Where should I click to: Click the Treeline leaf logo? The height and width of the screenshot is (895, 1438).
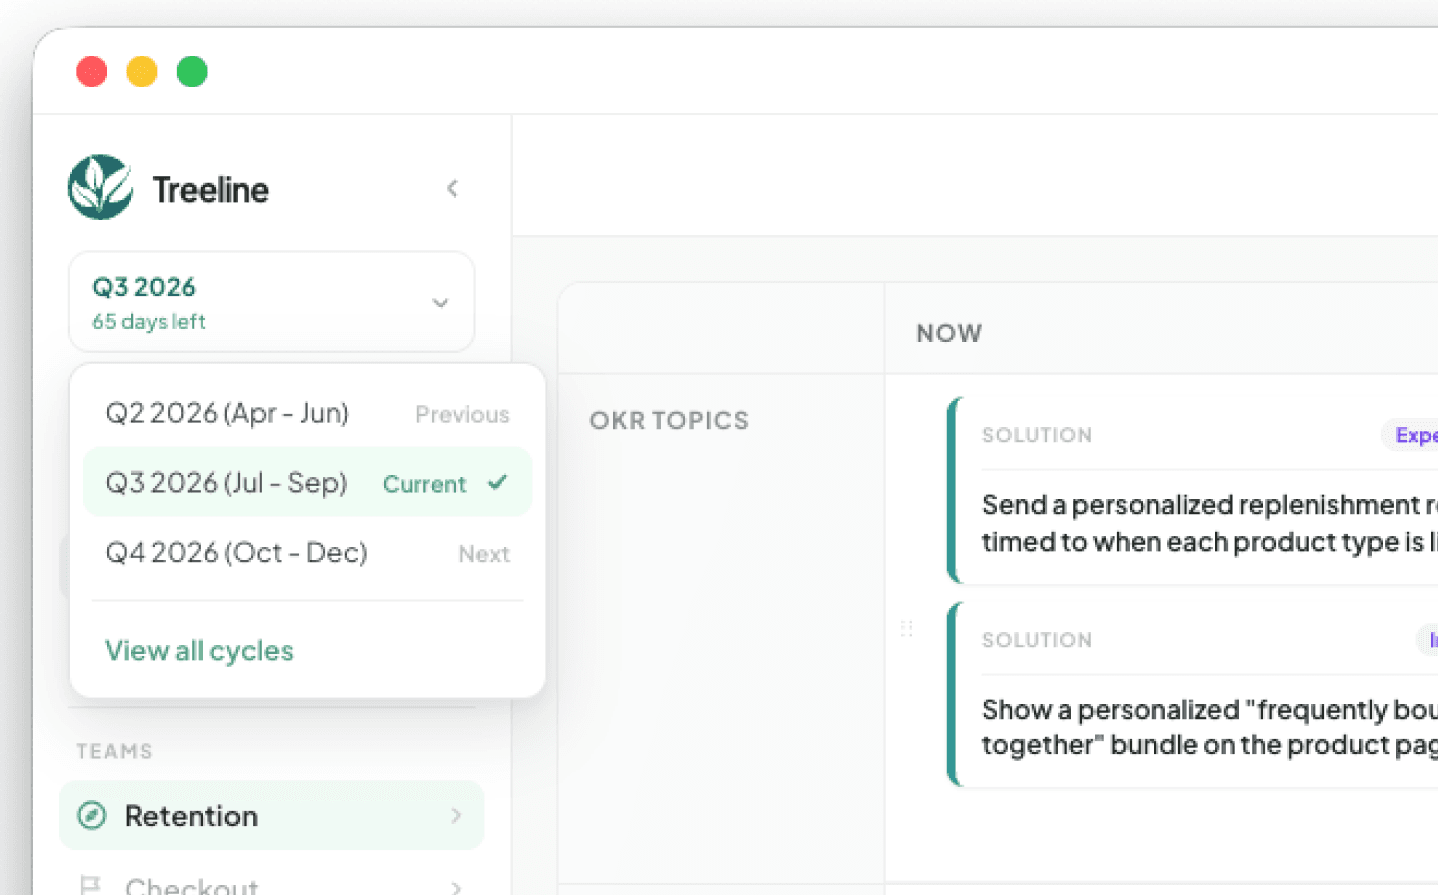pos(100,187)
